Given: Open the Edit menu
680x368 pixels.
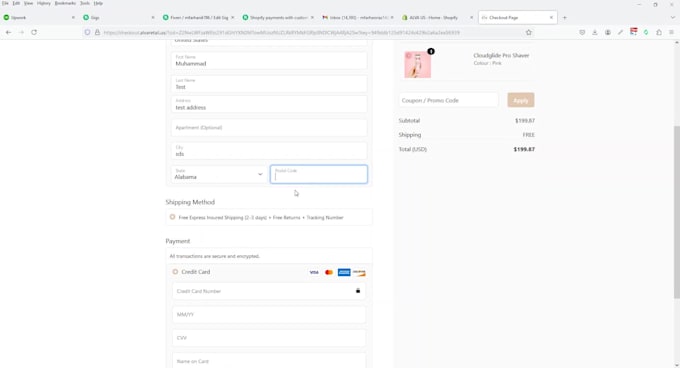Looking at the screenshot, I should coord(16,3).
